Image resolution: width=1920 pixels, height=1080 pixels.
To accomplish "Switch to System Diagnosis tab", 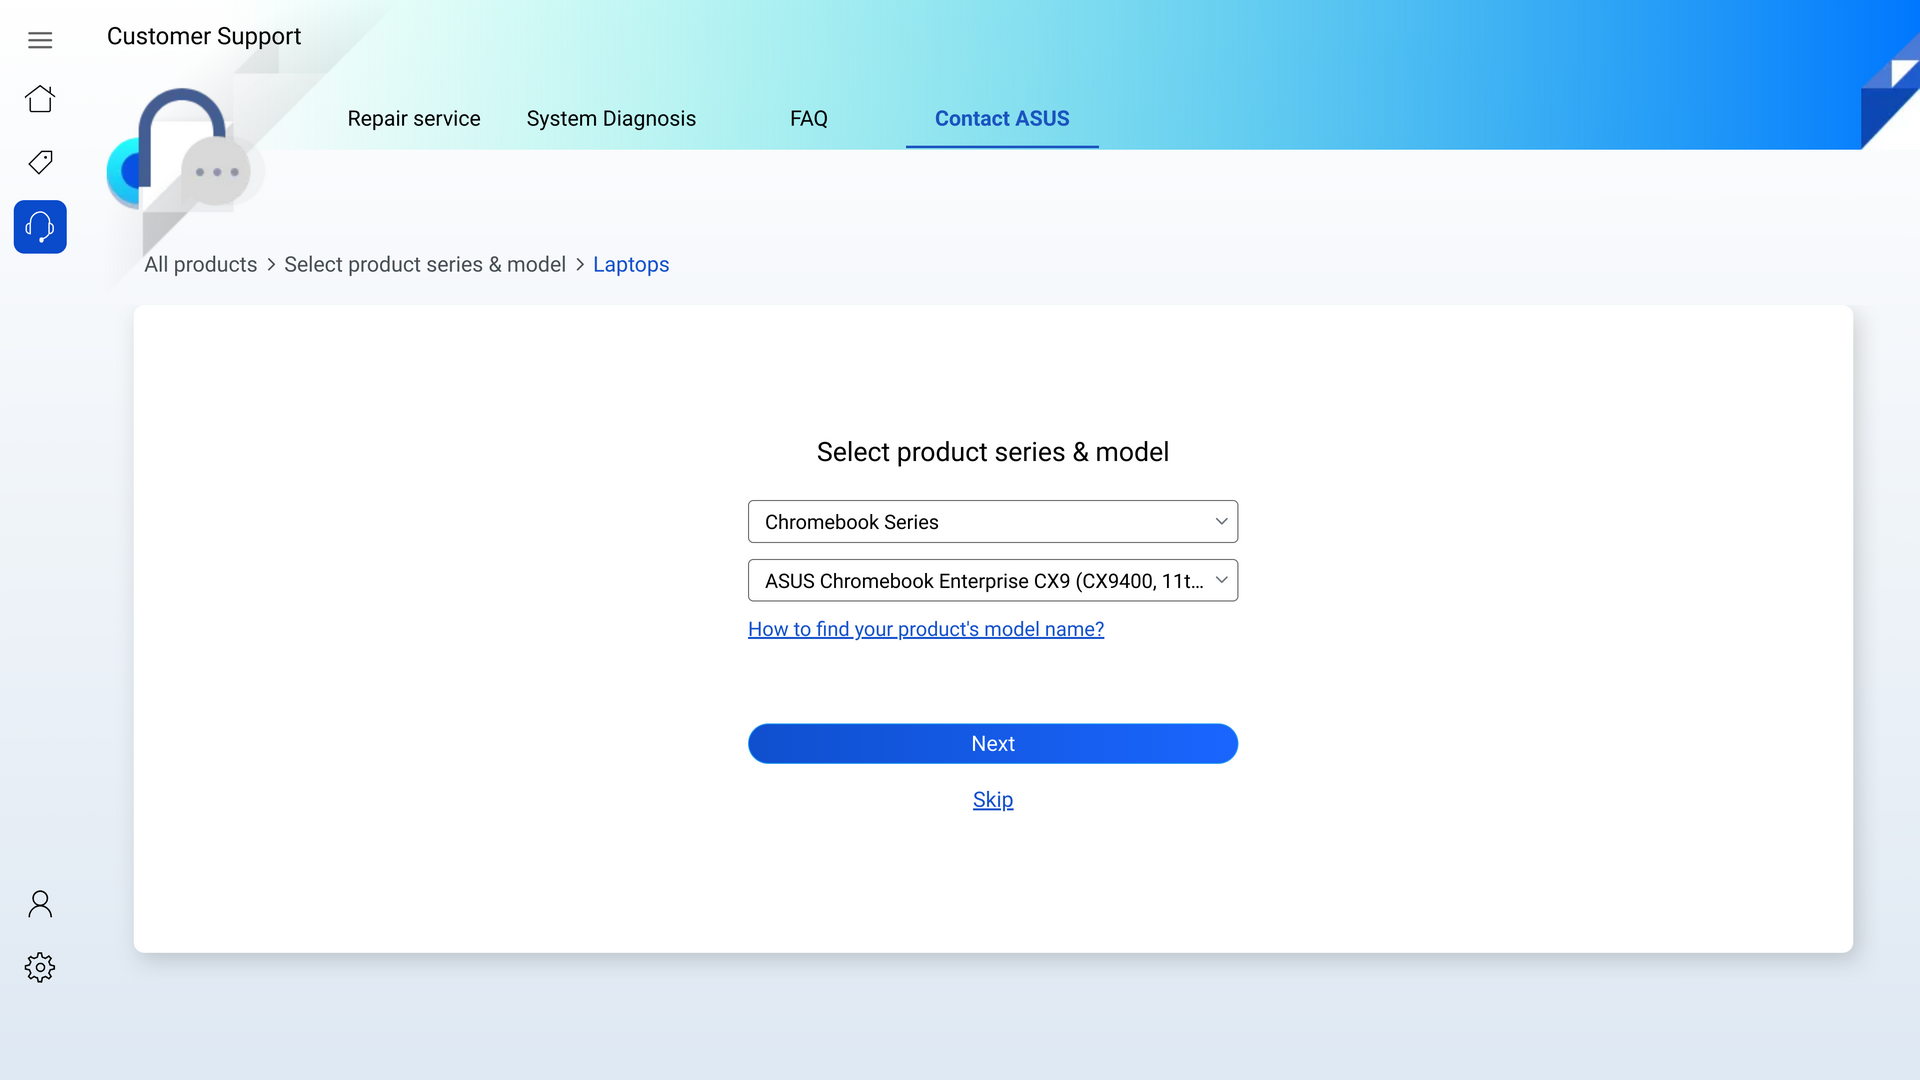I will [x=611, y=118].
